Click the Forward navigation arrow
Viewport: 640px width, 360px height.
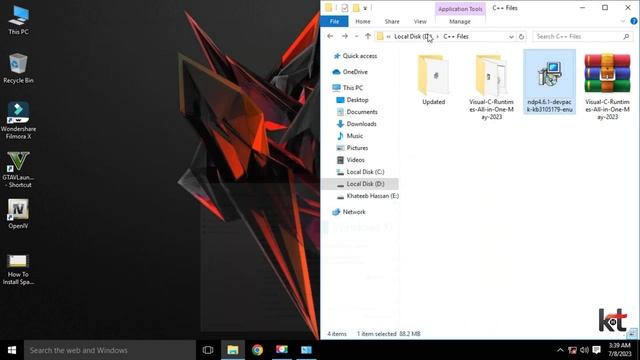[x=344, y=36]
